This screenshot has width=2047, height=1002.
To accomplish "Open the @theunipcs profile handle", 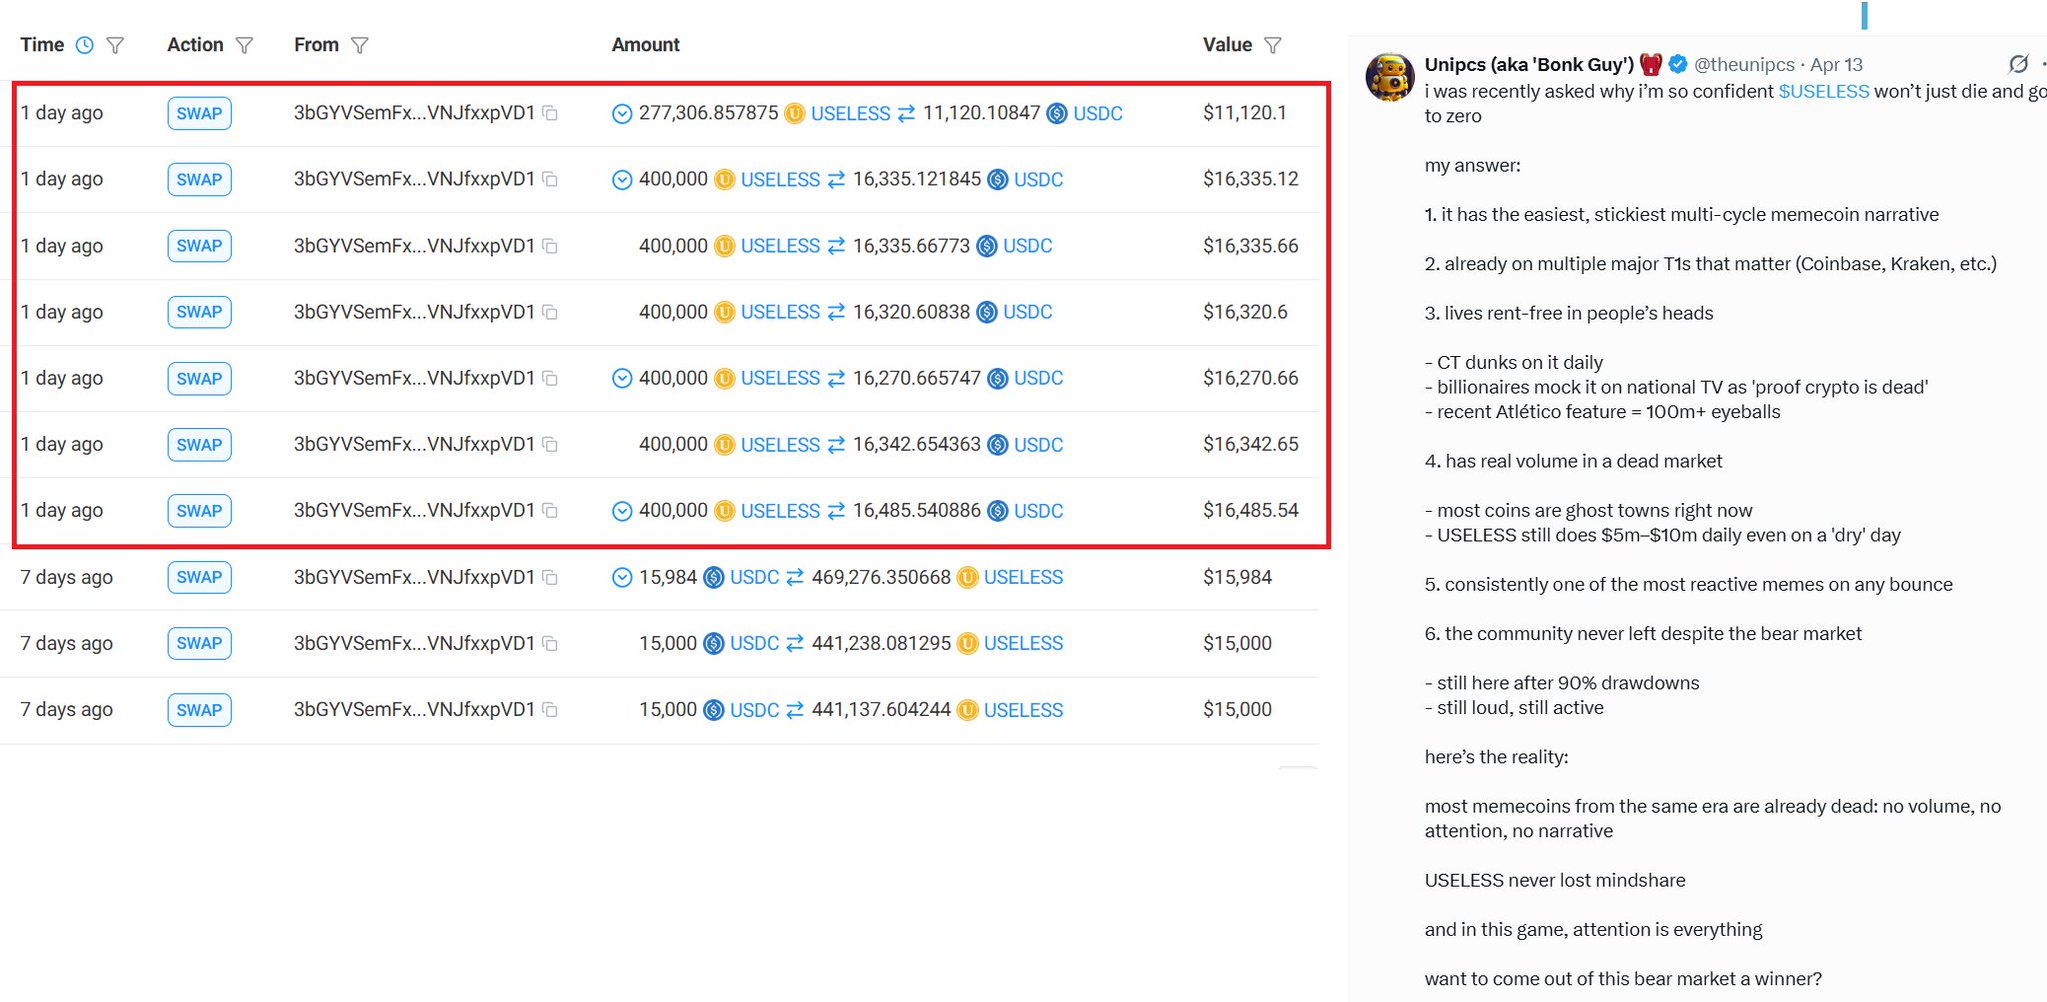I will [x=1743, y=64].
